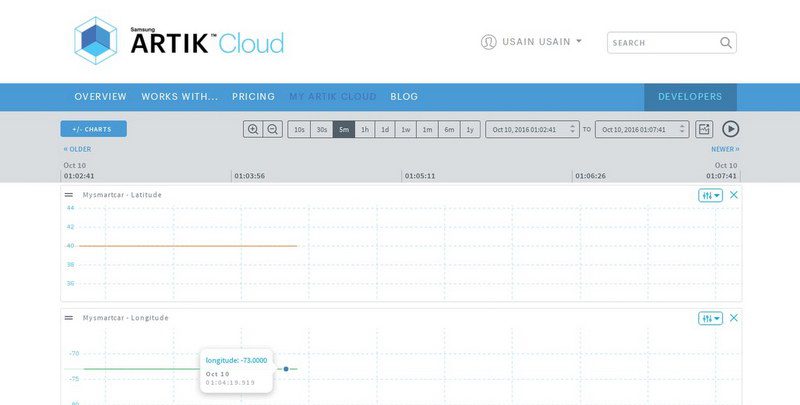Click the user avatar icon
This screenshot has height=405, width=800.
click(488, 42)
